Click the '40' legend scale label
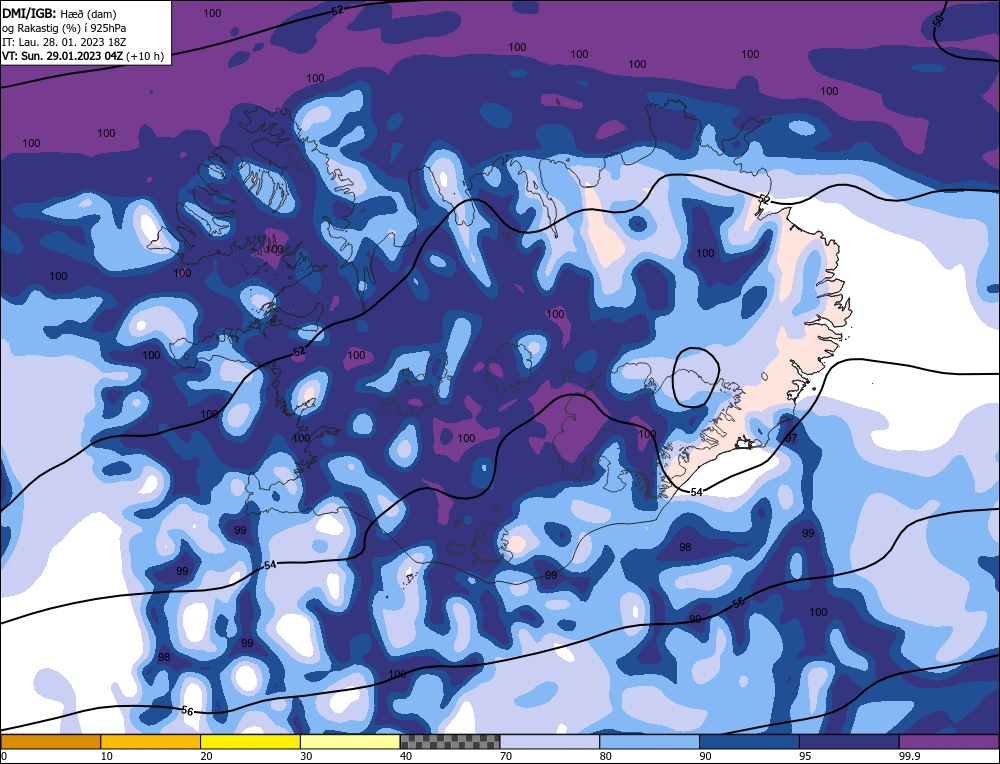Viewport: 1000px width, 764px height. (x=406, y=756)
